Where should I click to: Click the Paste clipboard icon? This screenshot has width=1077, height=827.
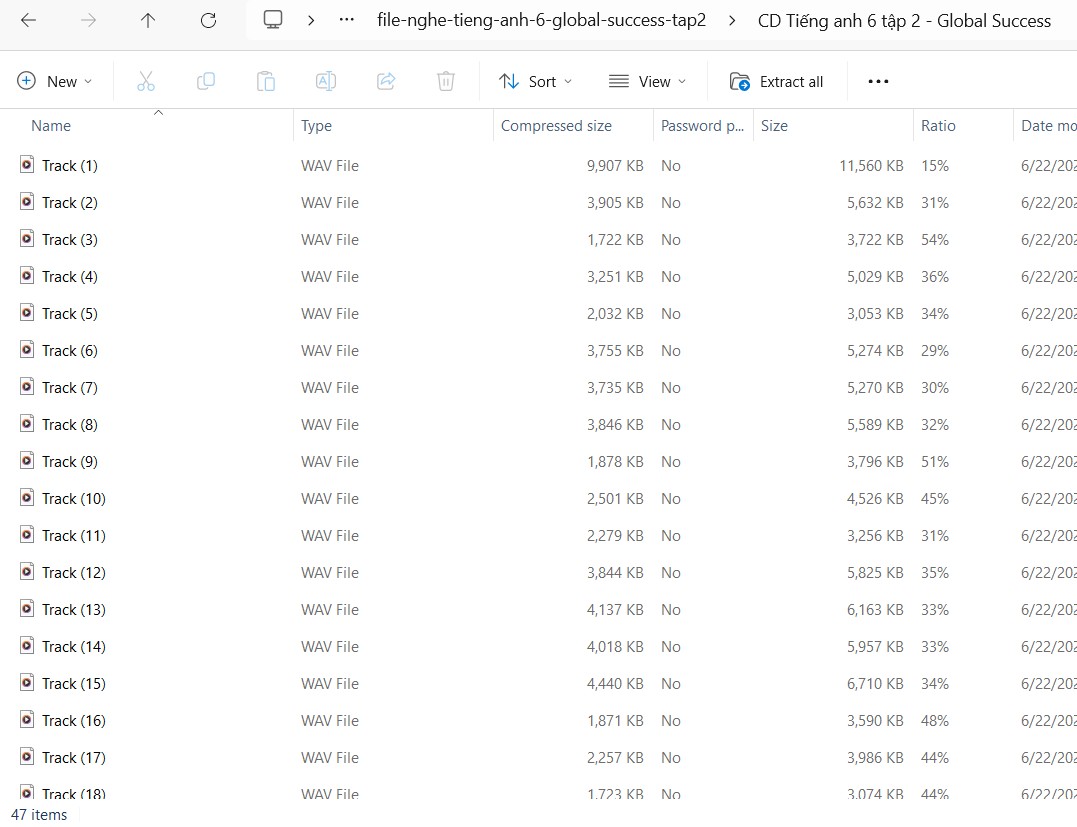266,81
